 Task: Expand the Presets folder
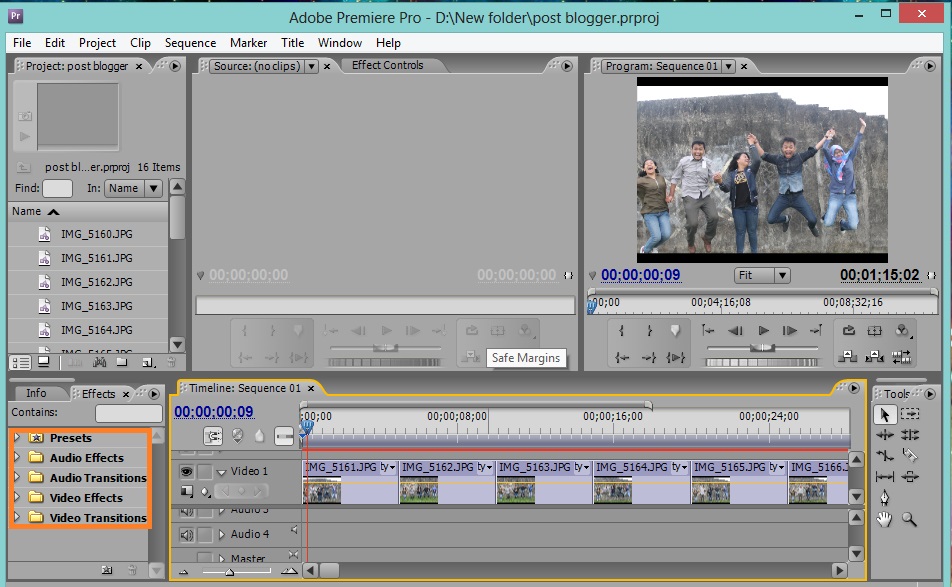pos(17,437)
